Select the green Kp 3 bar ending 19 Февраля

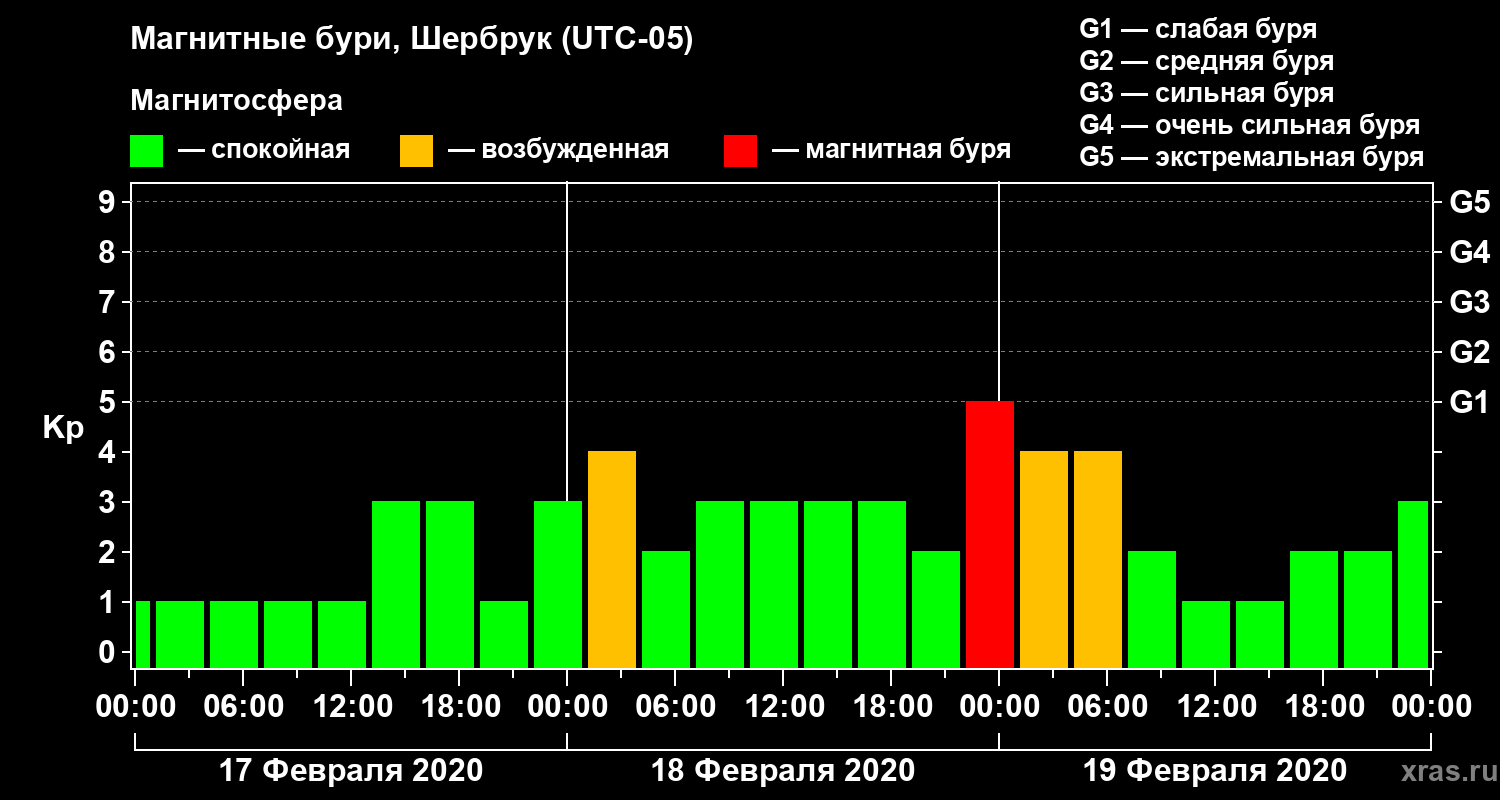[x=1413, y=584]
